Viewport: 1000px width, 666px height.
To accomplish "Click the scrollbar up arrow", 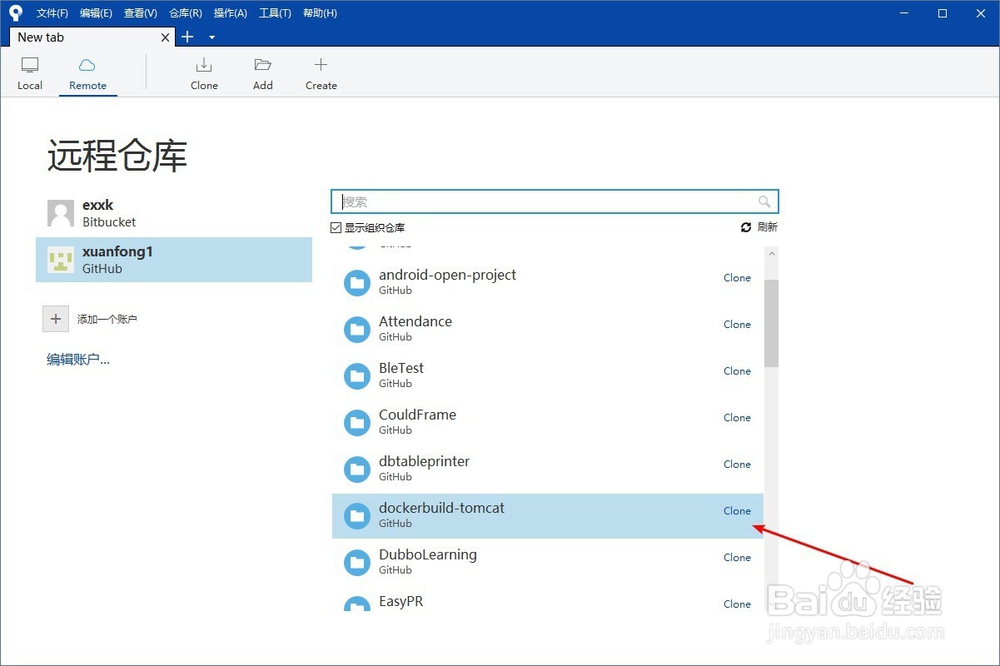I will click(x=772, y=254).
